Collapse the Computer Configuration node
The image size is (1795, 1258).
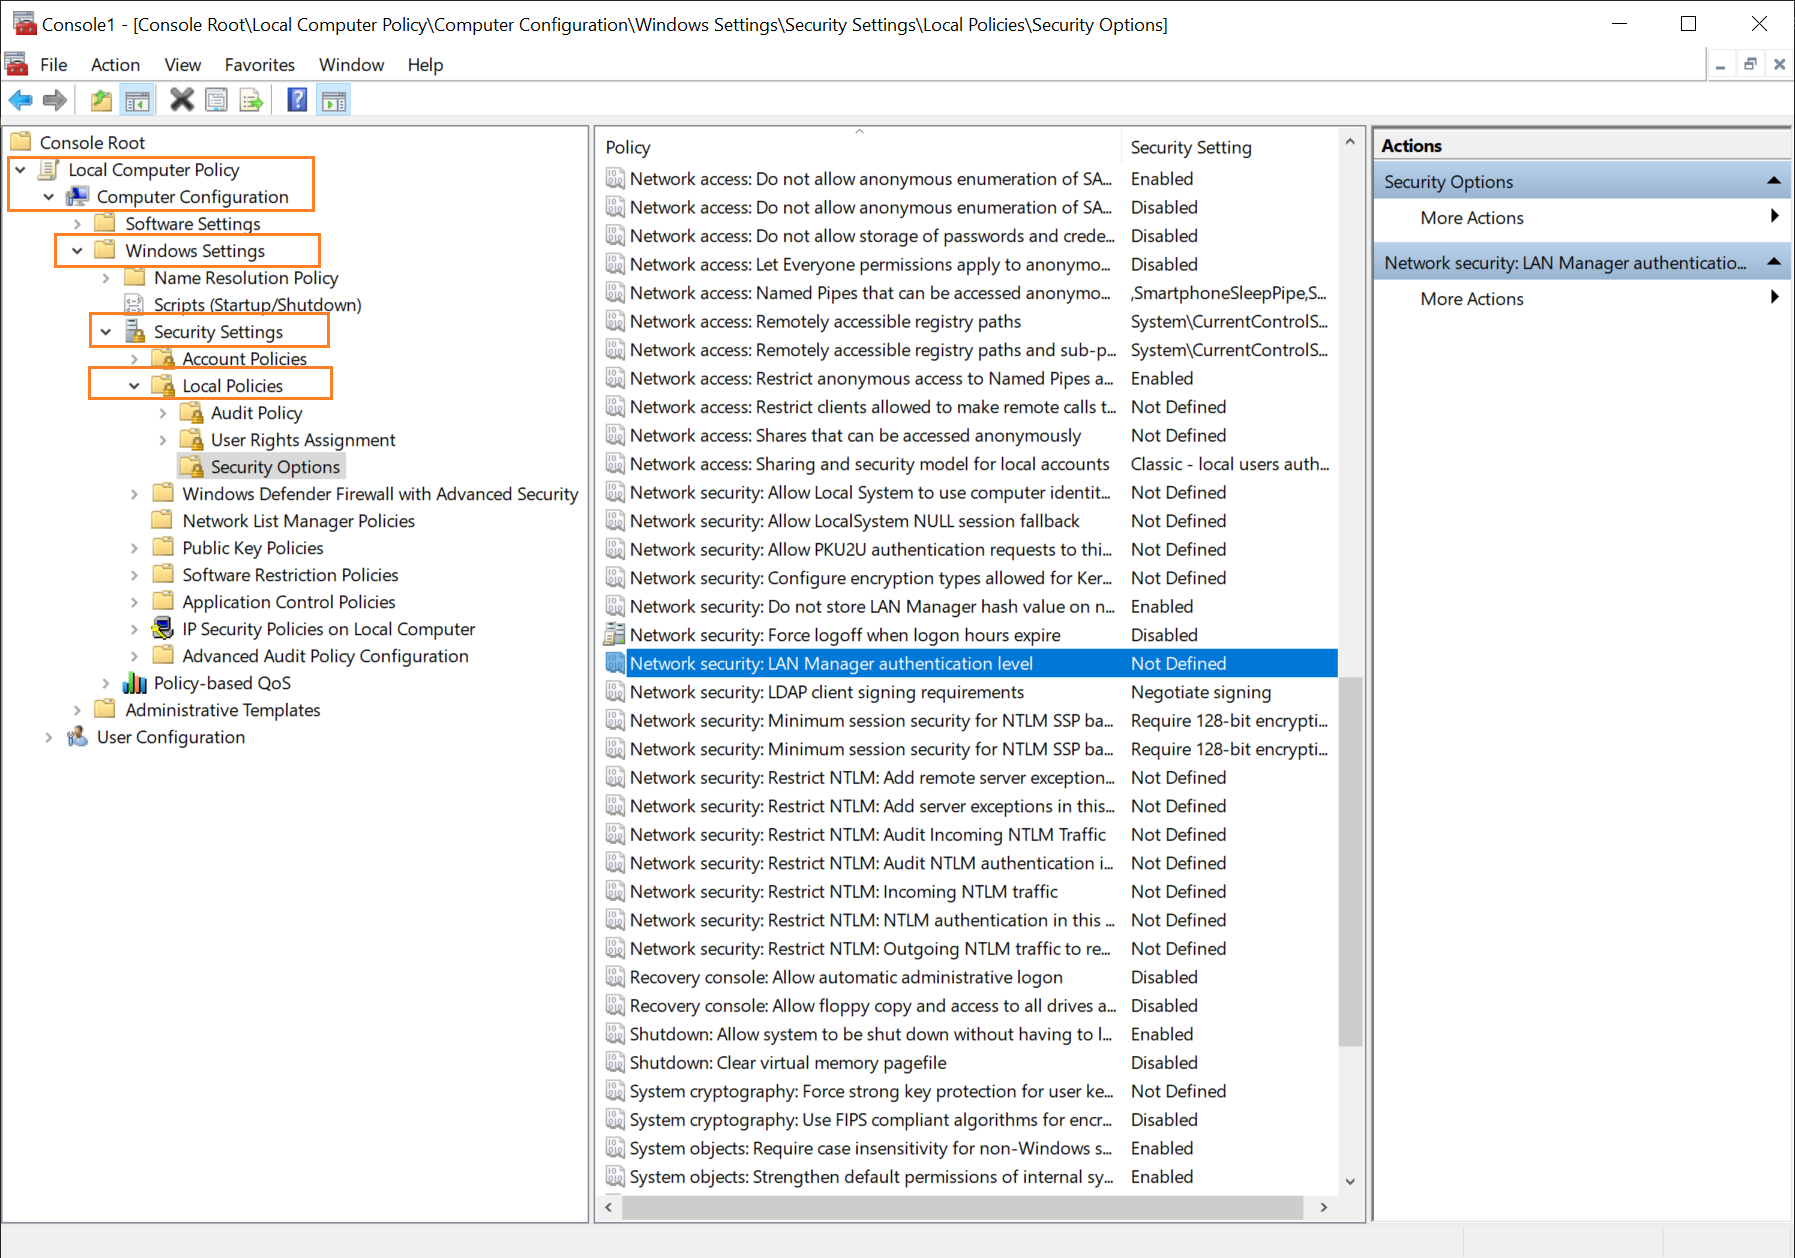coord(48,197)
